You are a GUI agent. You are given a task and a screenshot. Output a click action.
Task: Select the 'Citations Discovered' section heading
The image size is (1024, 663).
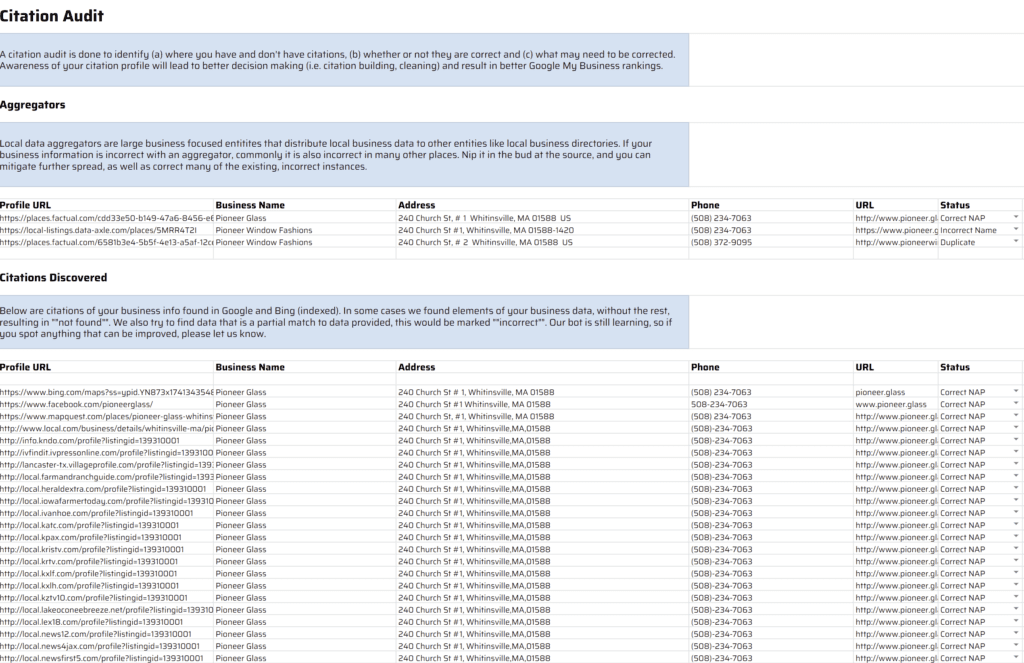[54, 278]
